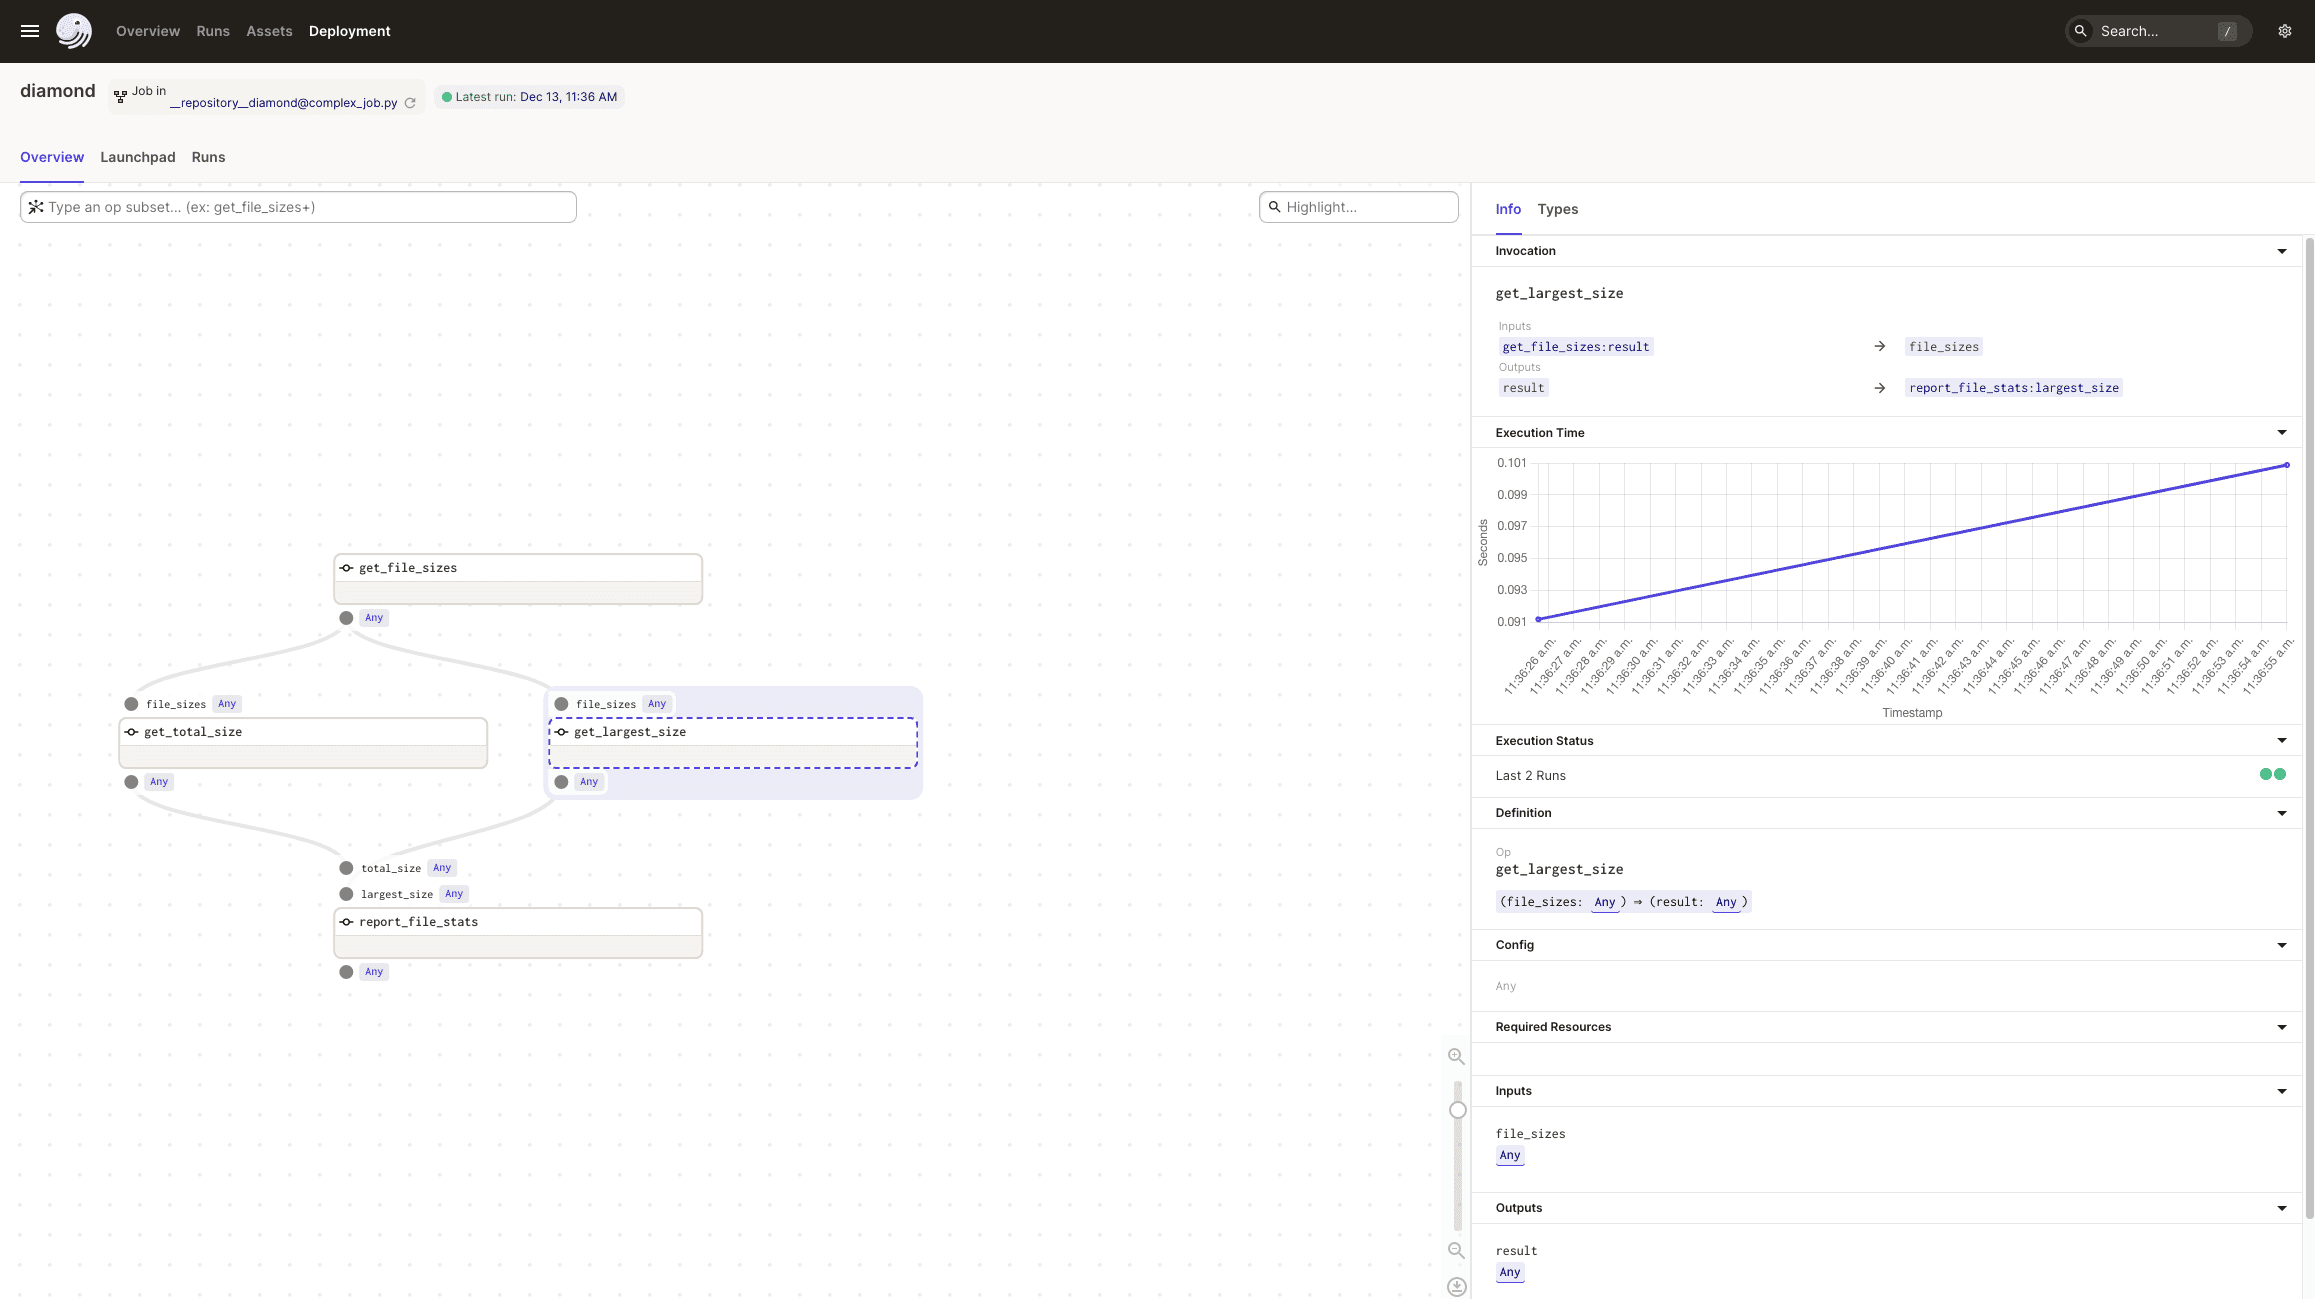Click the op node icon on get_file_sizes
Image resolution: width=2315 pixels, height=1299 pixels.
(x=347, y=568)
